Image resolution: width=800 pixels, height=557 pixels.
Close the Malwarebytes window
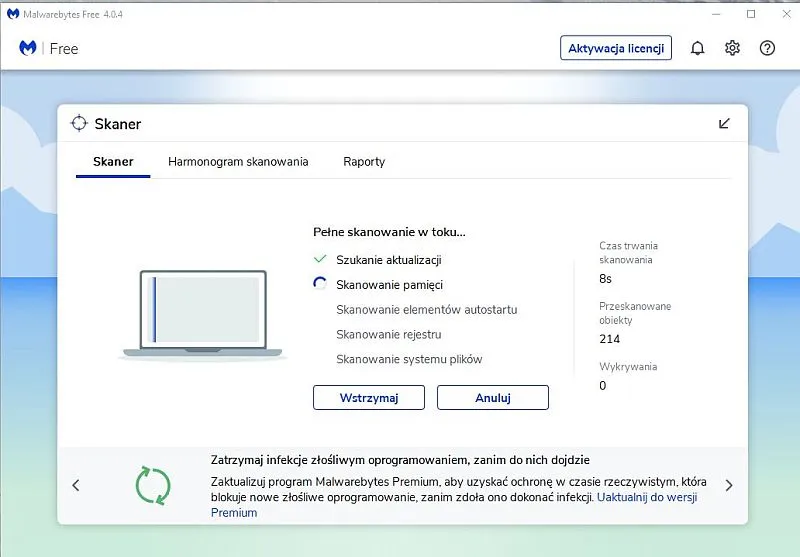click(786, 14)
